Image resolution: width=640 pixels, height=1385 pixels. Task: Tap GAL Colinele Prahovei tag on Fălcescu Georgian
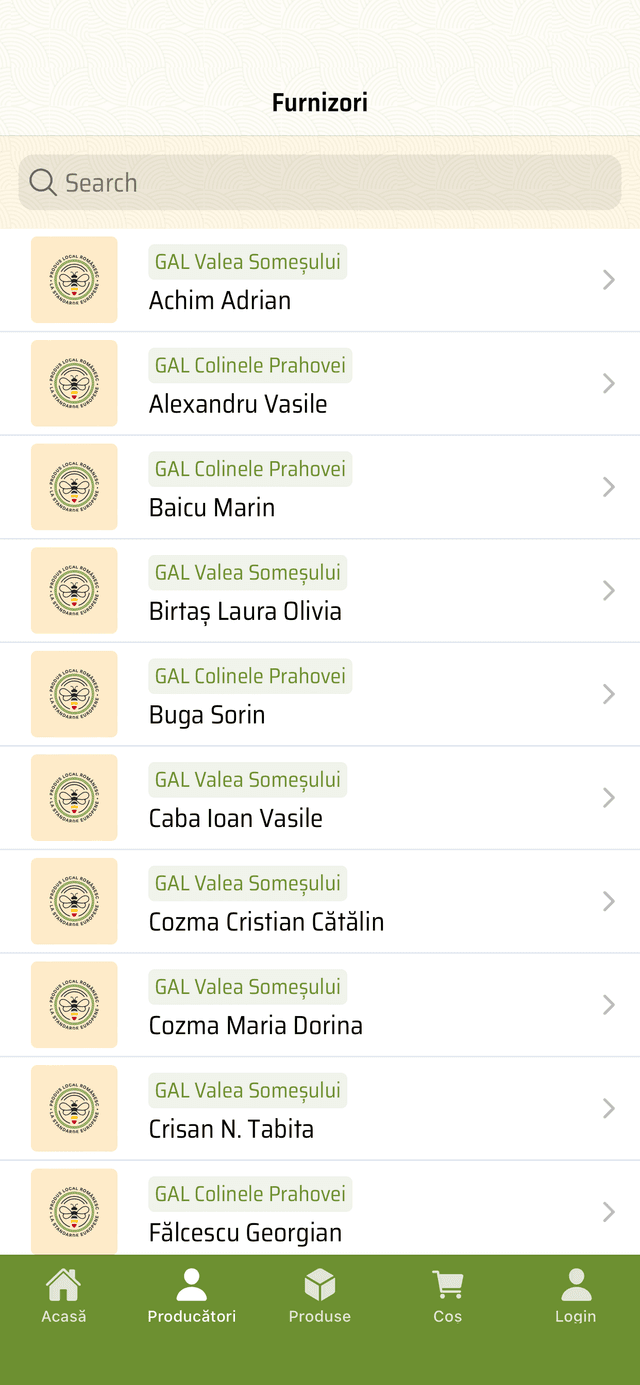pyautogui.click(x=250, y=1194)
